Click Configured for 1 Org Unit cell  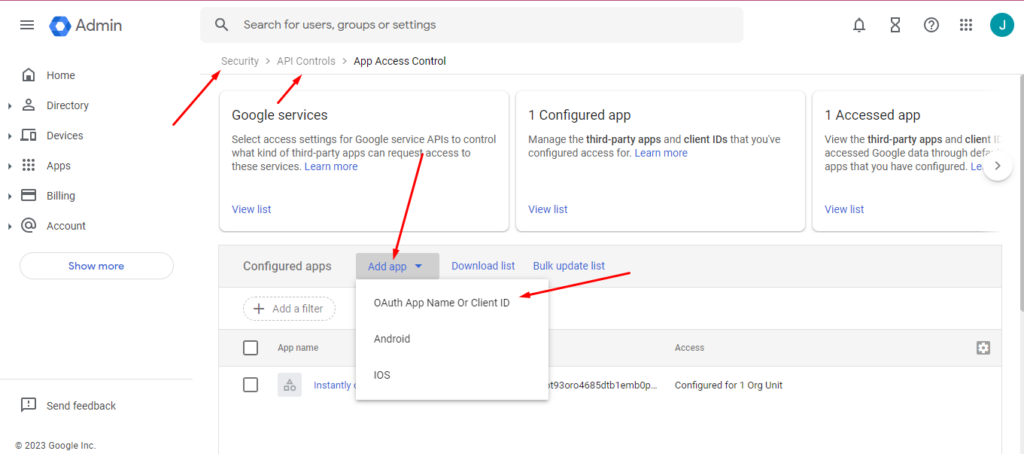tap(728, 385)
